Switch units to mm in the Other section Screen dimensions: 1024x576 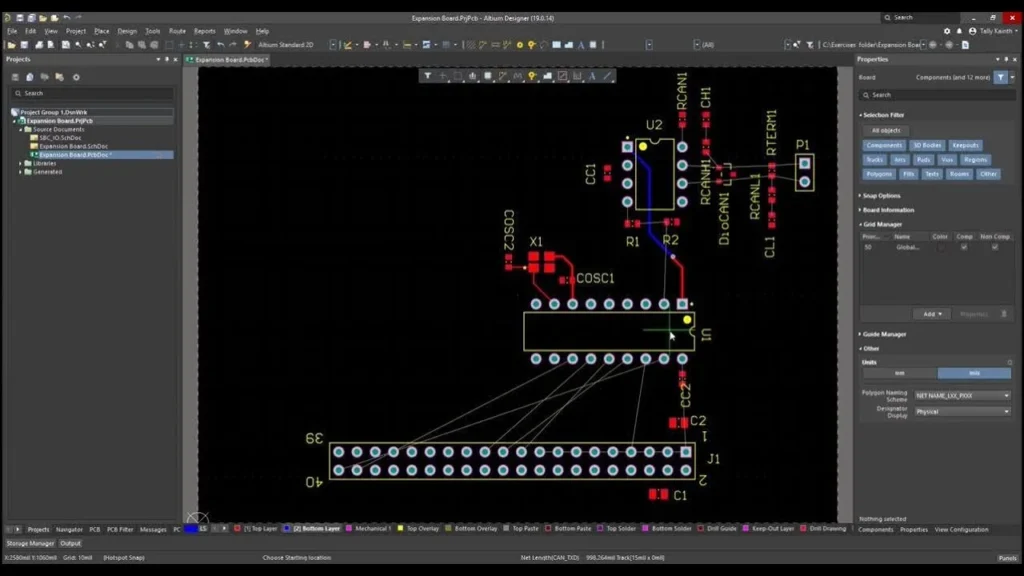click(900, 372)
